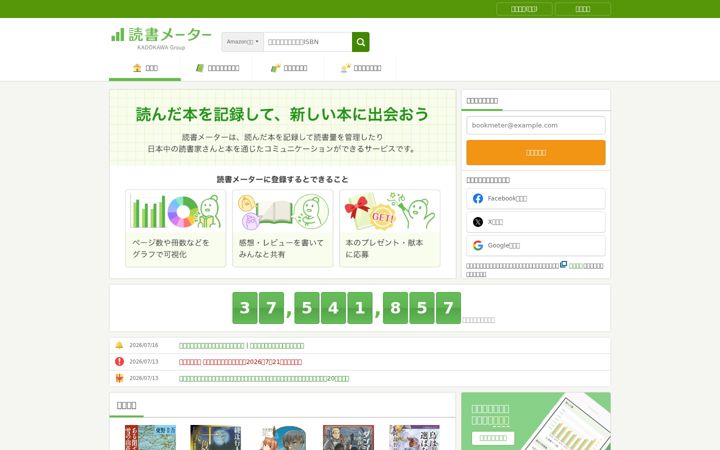Sign in with the Facebook button
Screen dimensions: 720x450
click(x=536, y=198)
